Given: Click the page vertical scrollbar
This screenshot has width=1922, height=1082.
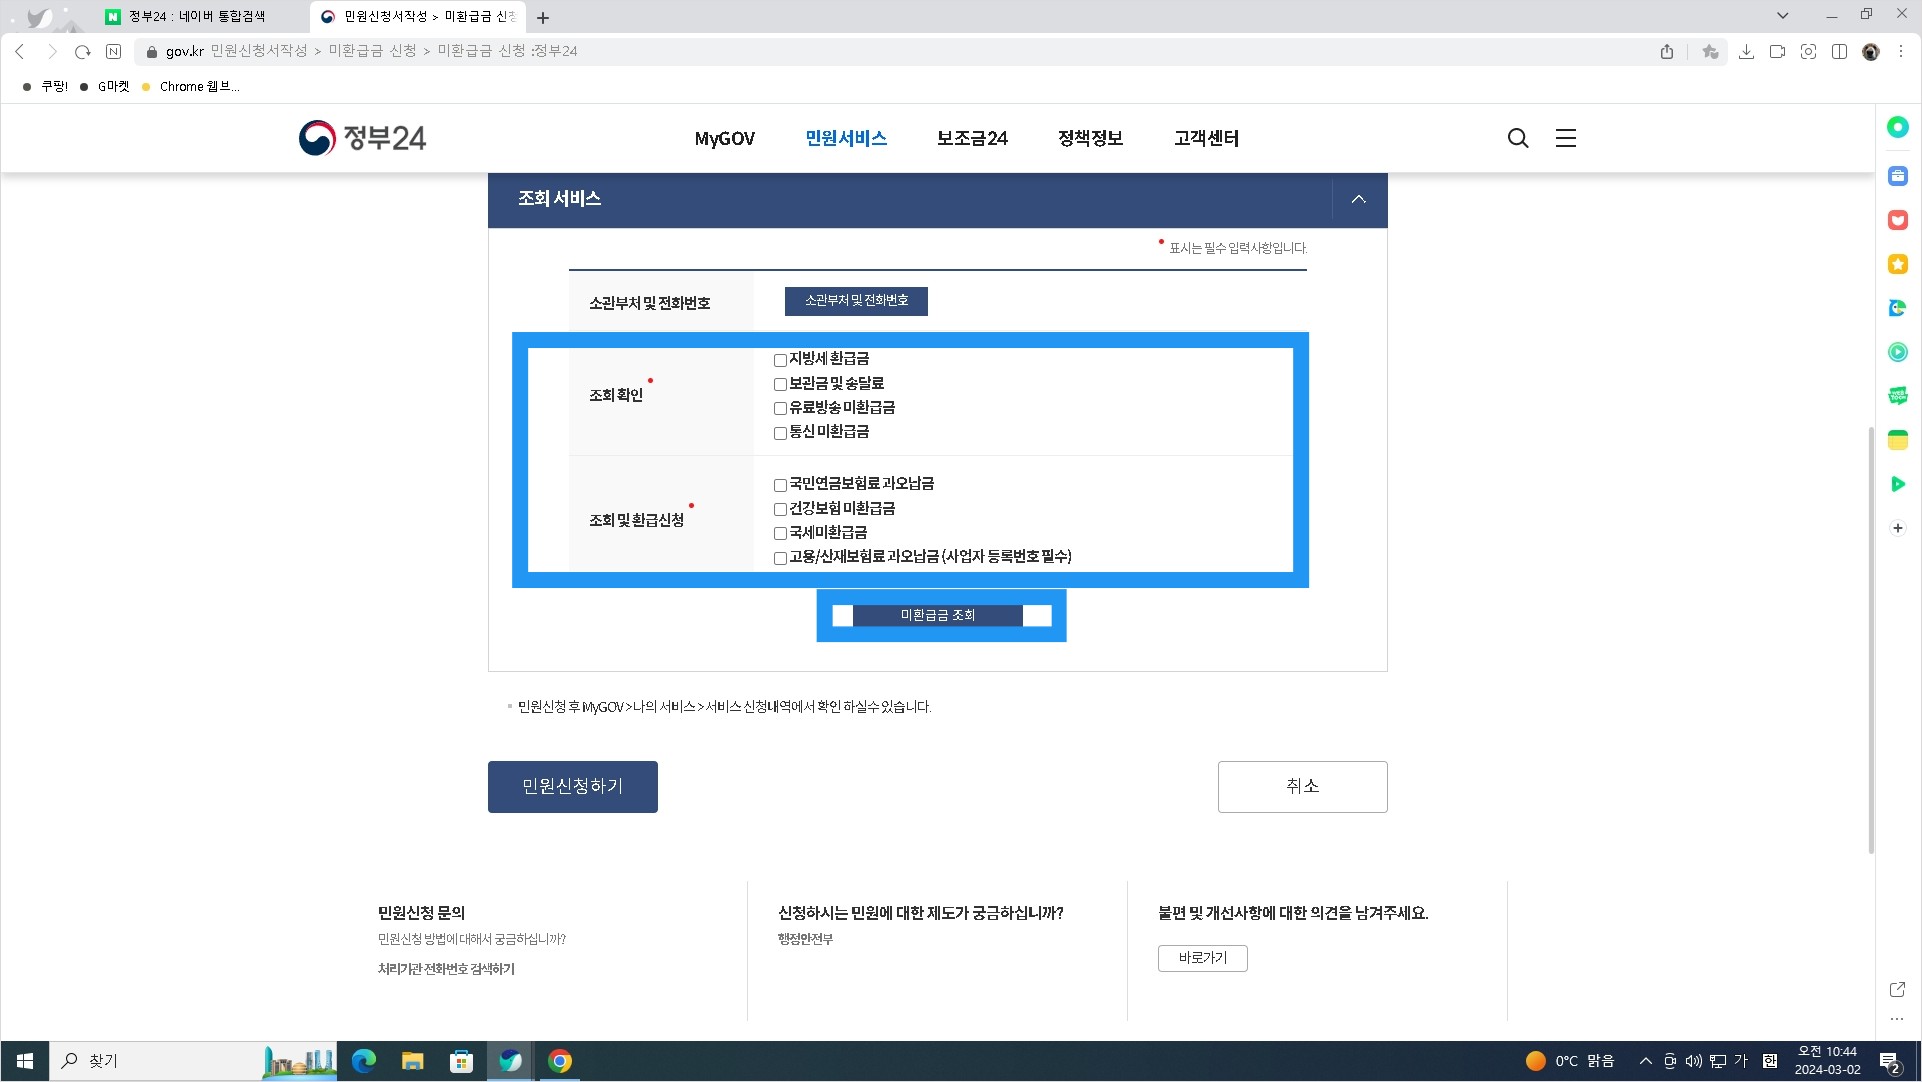Looking at the screenshot, I should coord(1871,640).
